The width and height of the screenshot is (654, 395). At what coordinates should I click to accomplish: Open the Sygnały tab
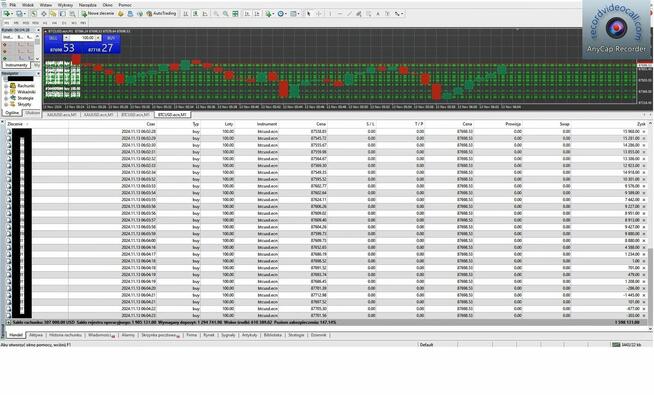[228, 335]
